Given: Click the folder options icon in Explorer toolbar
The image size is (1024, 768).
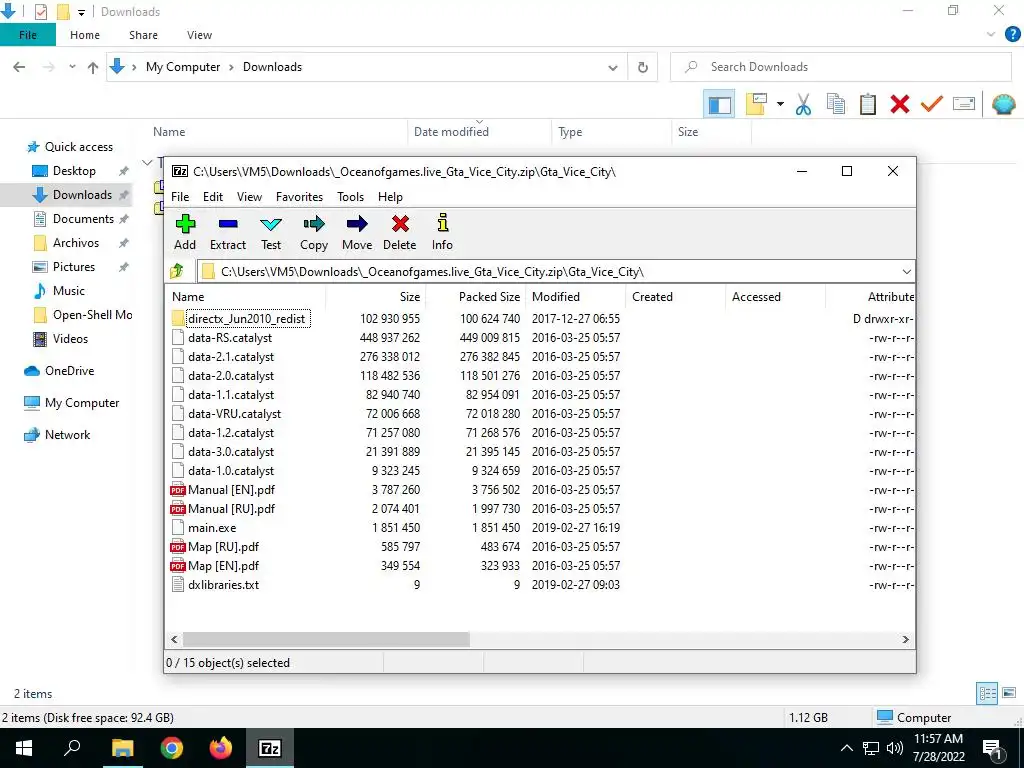Looking at the screenshot, I should click(756, 104).
